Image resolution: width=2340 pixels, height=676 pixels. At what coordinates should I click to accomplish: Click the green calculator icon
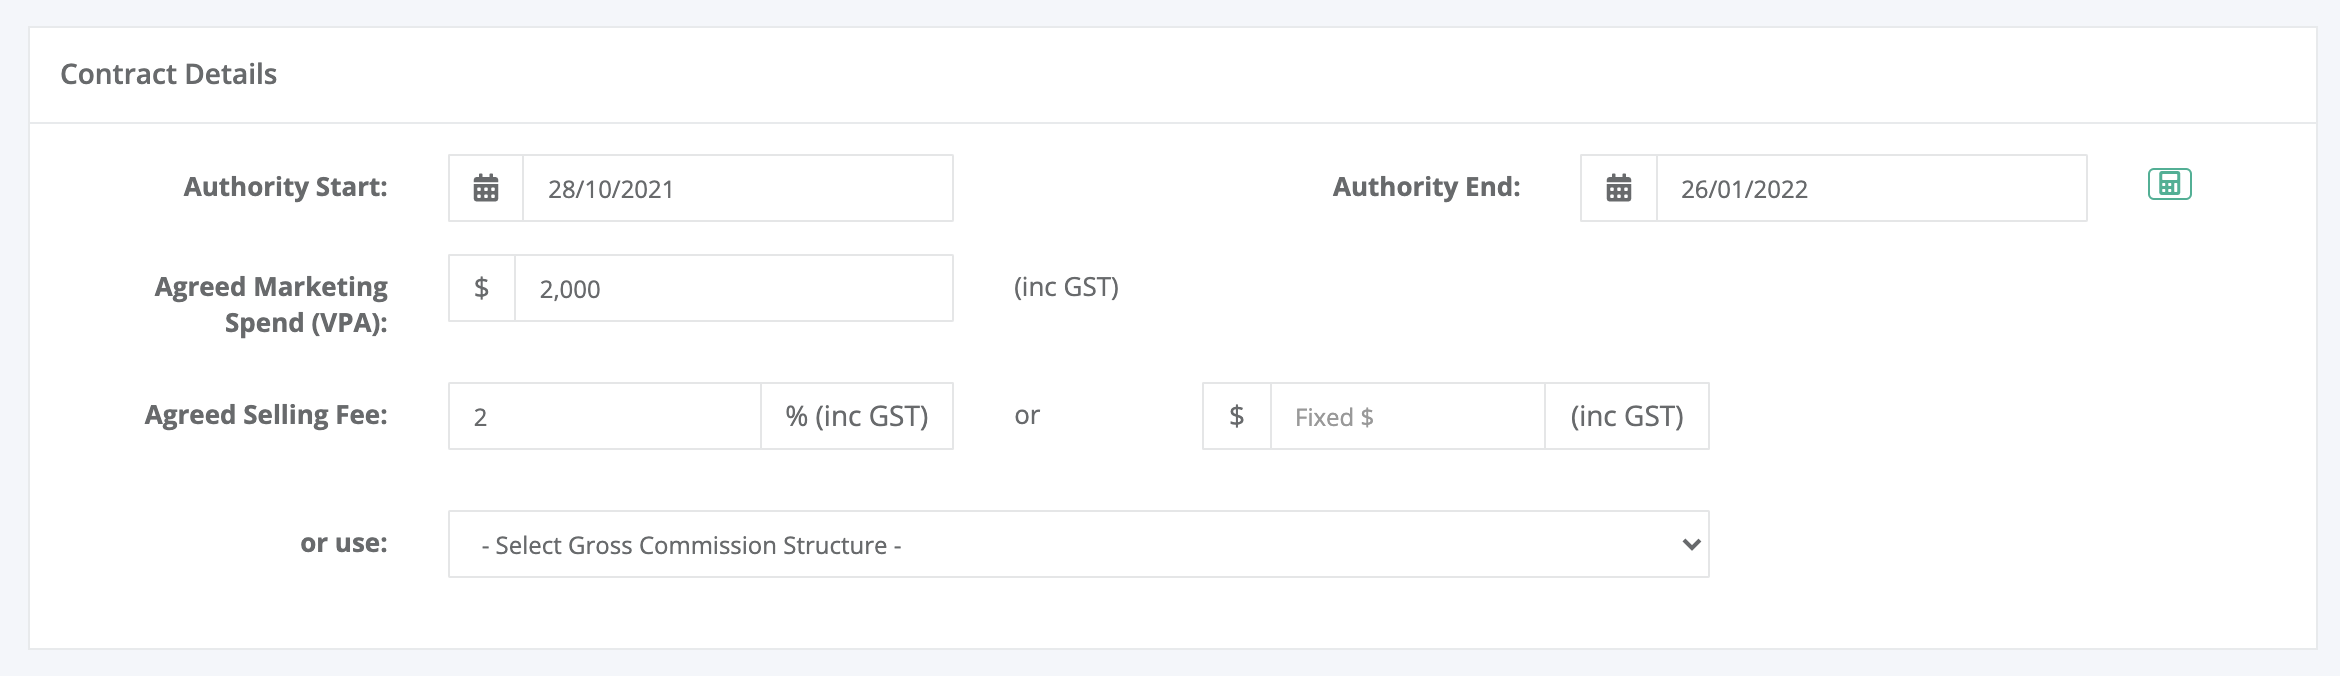(2170, 184)
